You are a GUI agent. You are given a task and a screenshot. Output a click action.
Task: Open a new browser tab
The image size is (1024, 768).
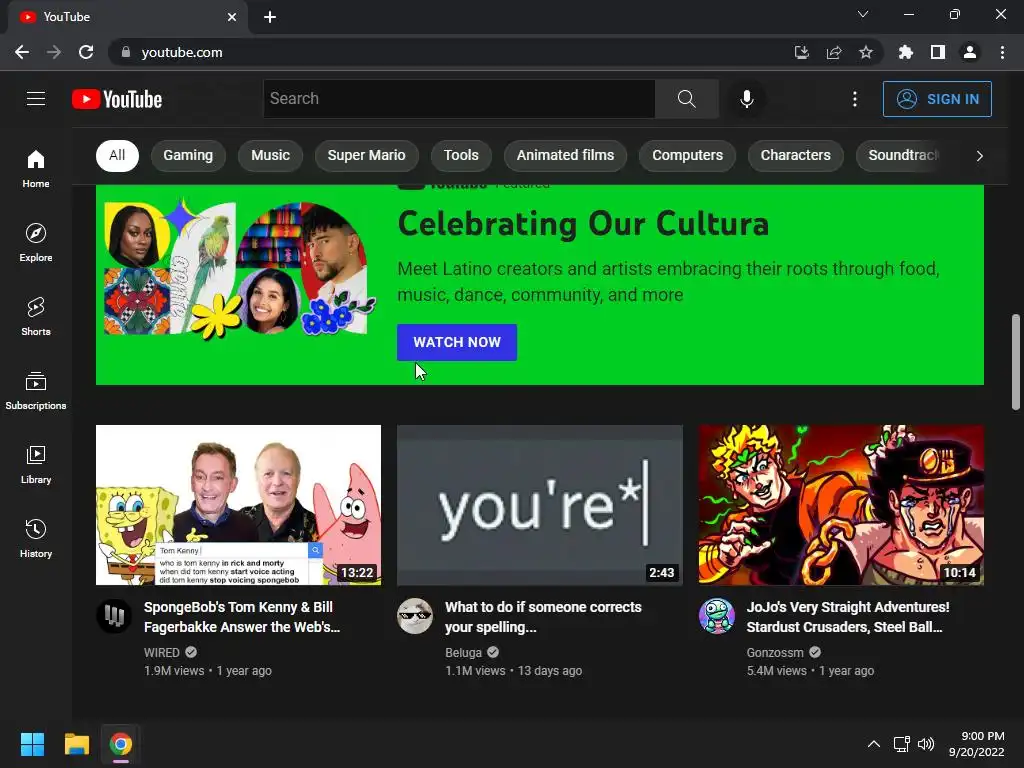[270, 17]
